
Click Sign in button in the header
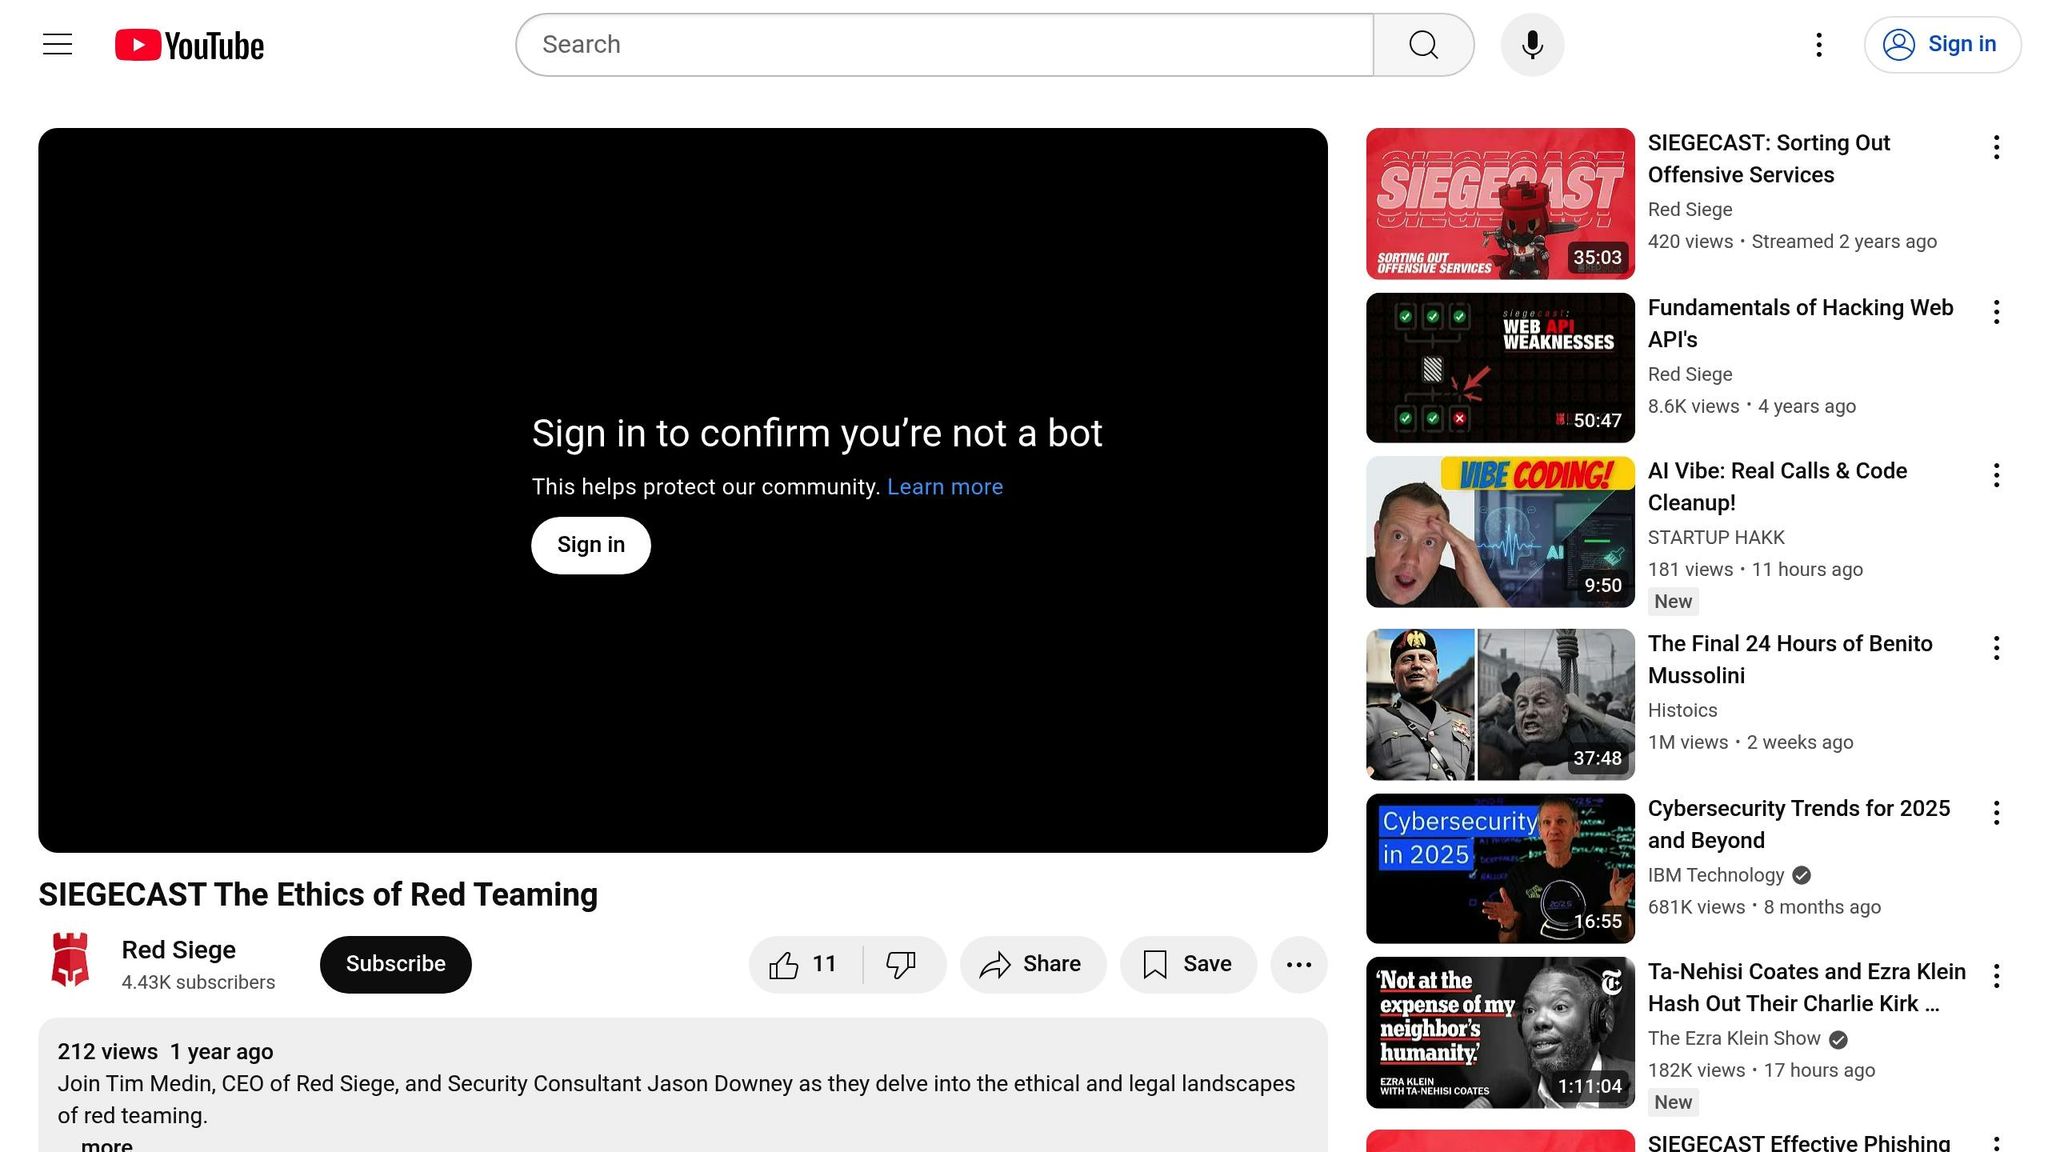(1942, 45)
